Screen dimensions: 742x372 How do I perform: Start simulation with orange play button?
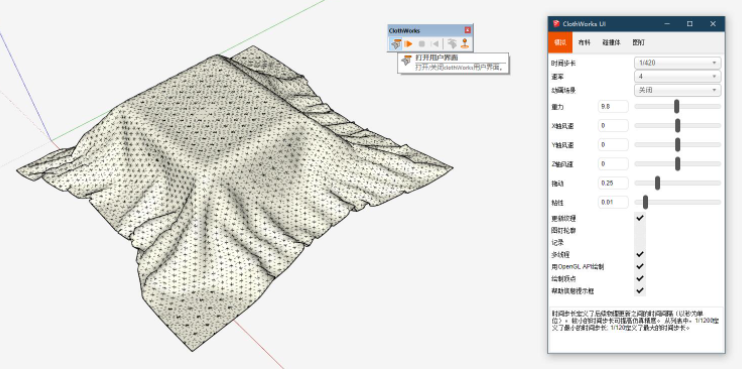409,44
